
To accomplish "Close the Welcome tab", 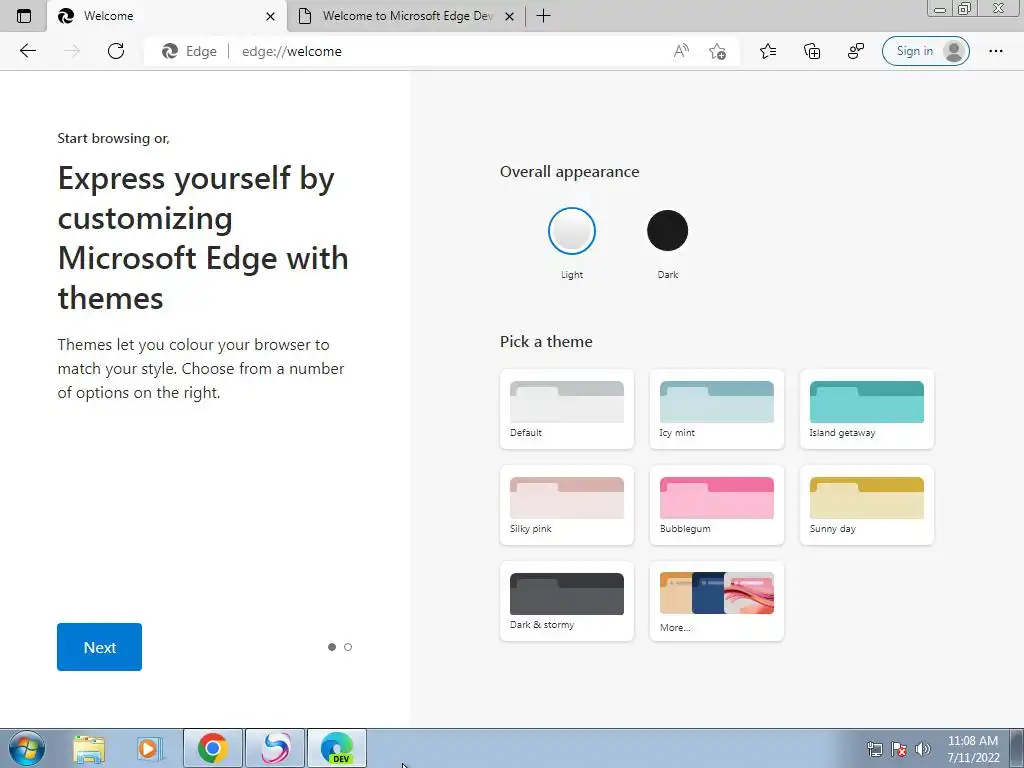I will [x=270, y=16].
